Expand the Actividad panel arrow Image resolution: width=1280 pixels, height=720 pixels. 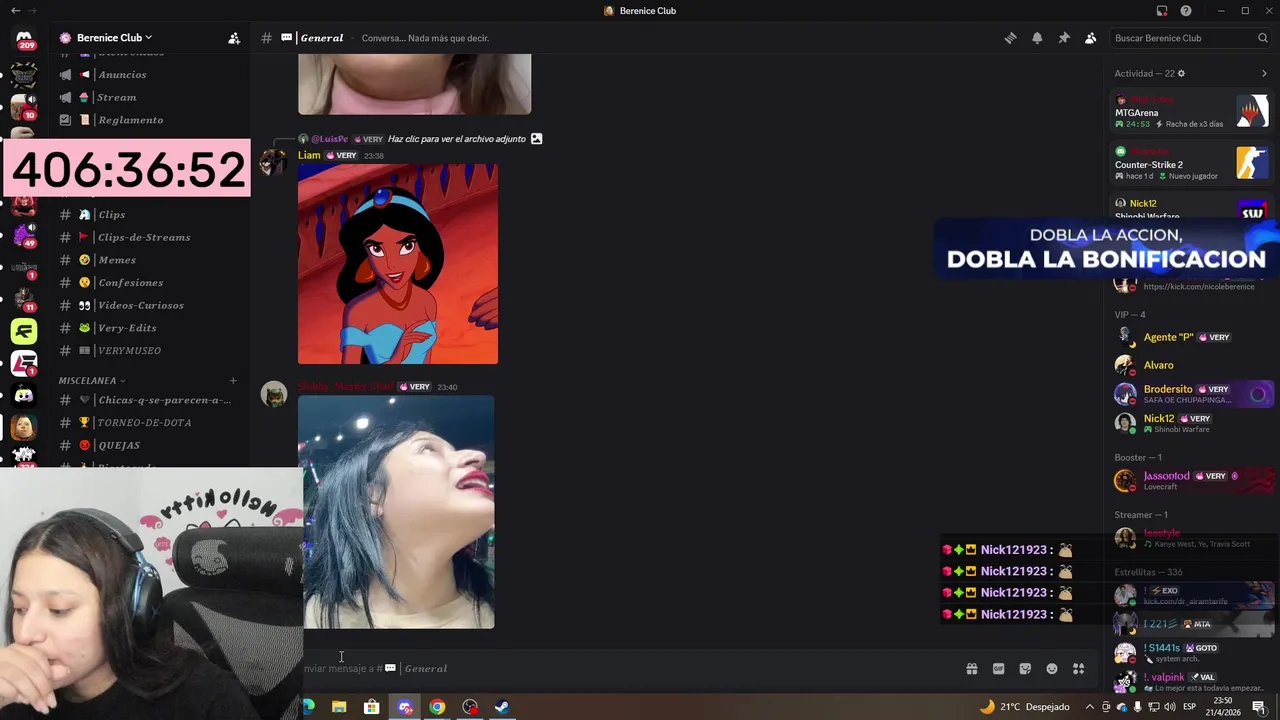[1264, 73]
